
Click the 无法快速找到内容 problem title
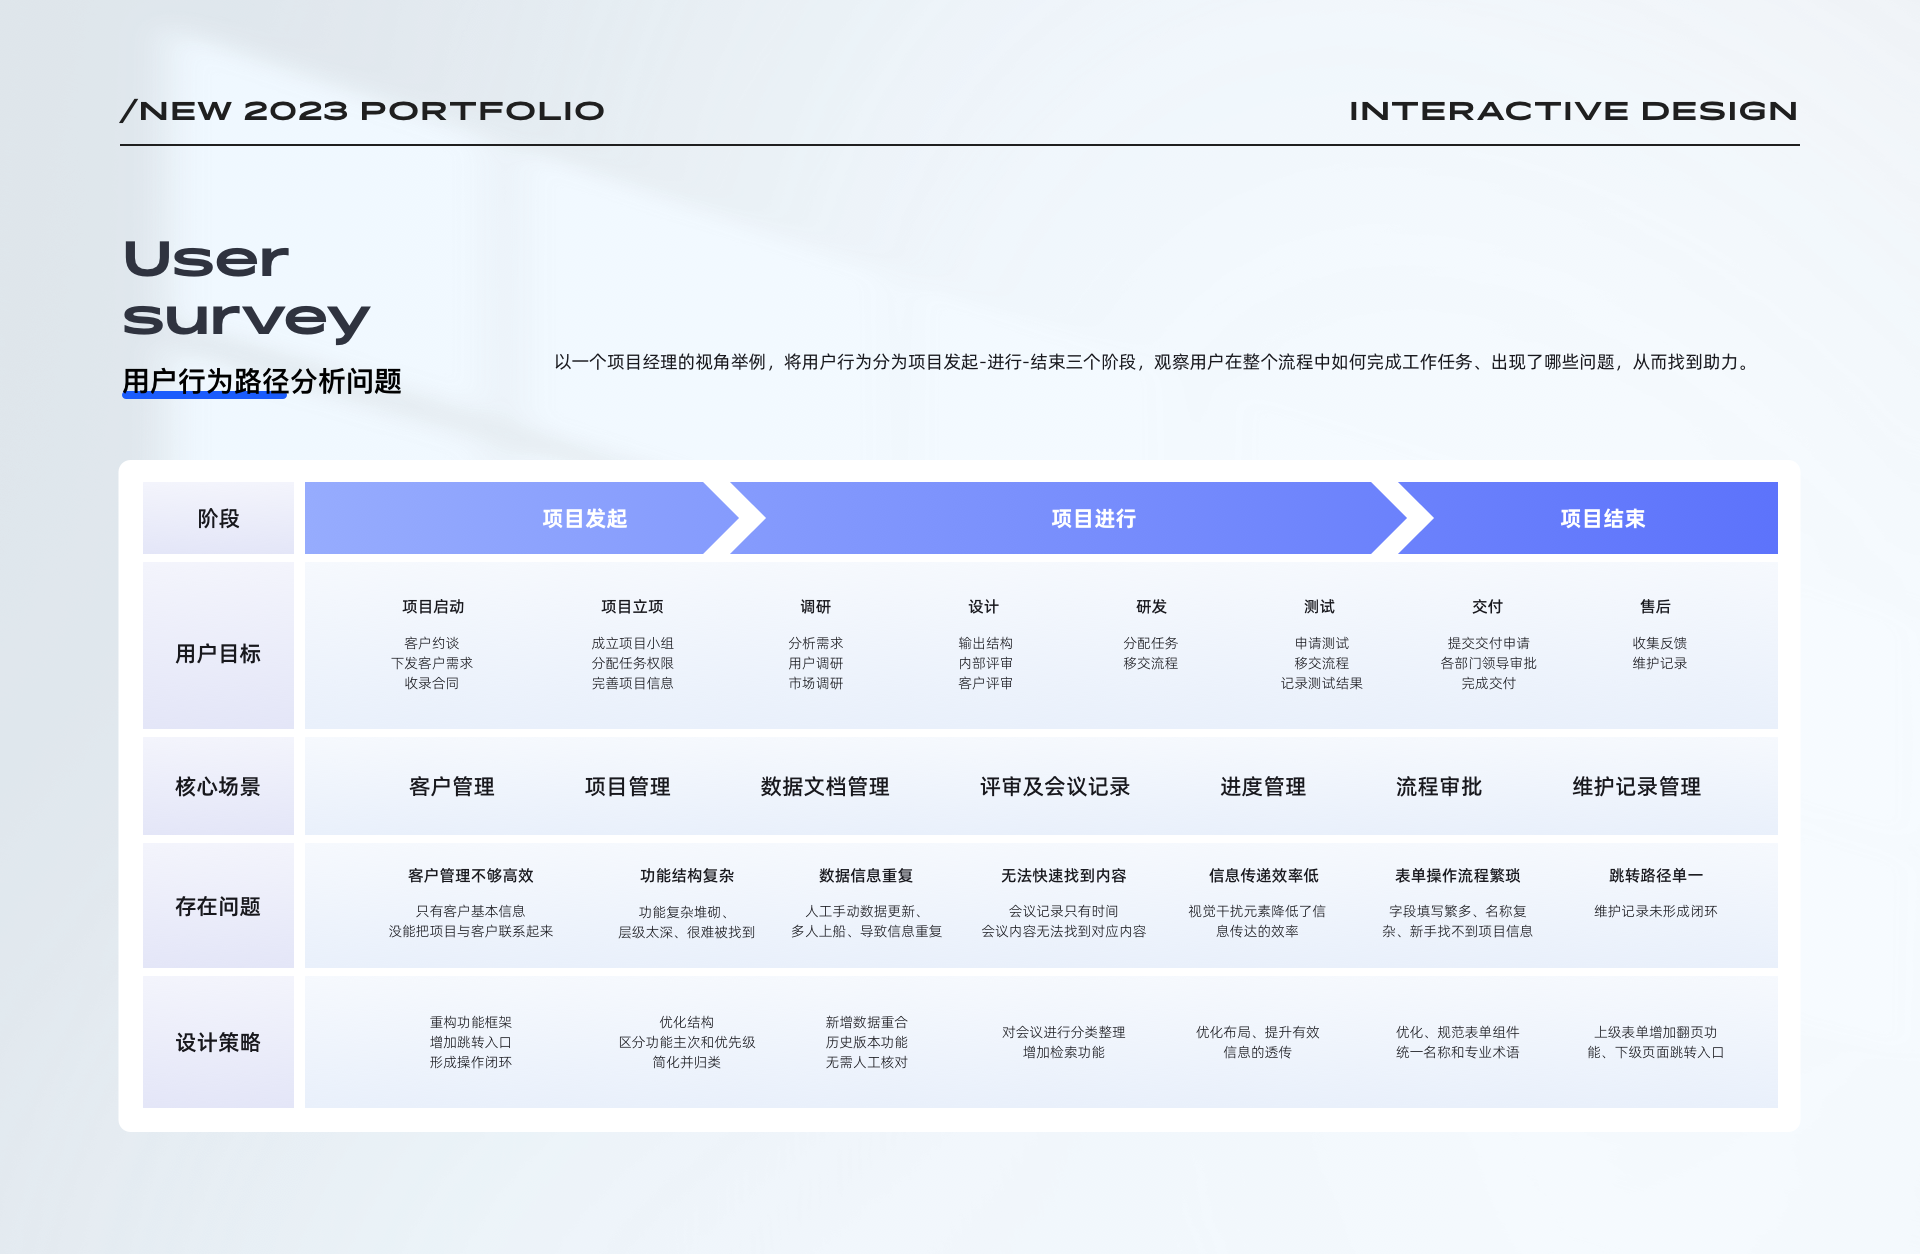coord(1064,876)
